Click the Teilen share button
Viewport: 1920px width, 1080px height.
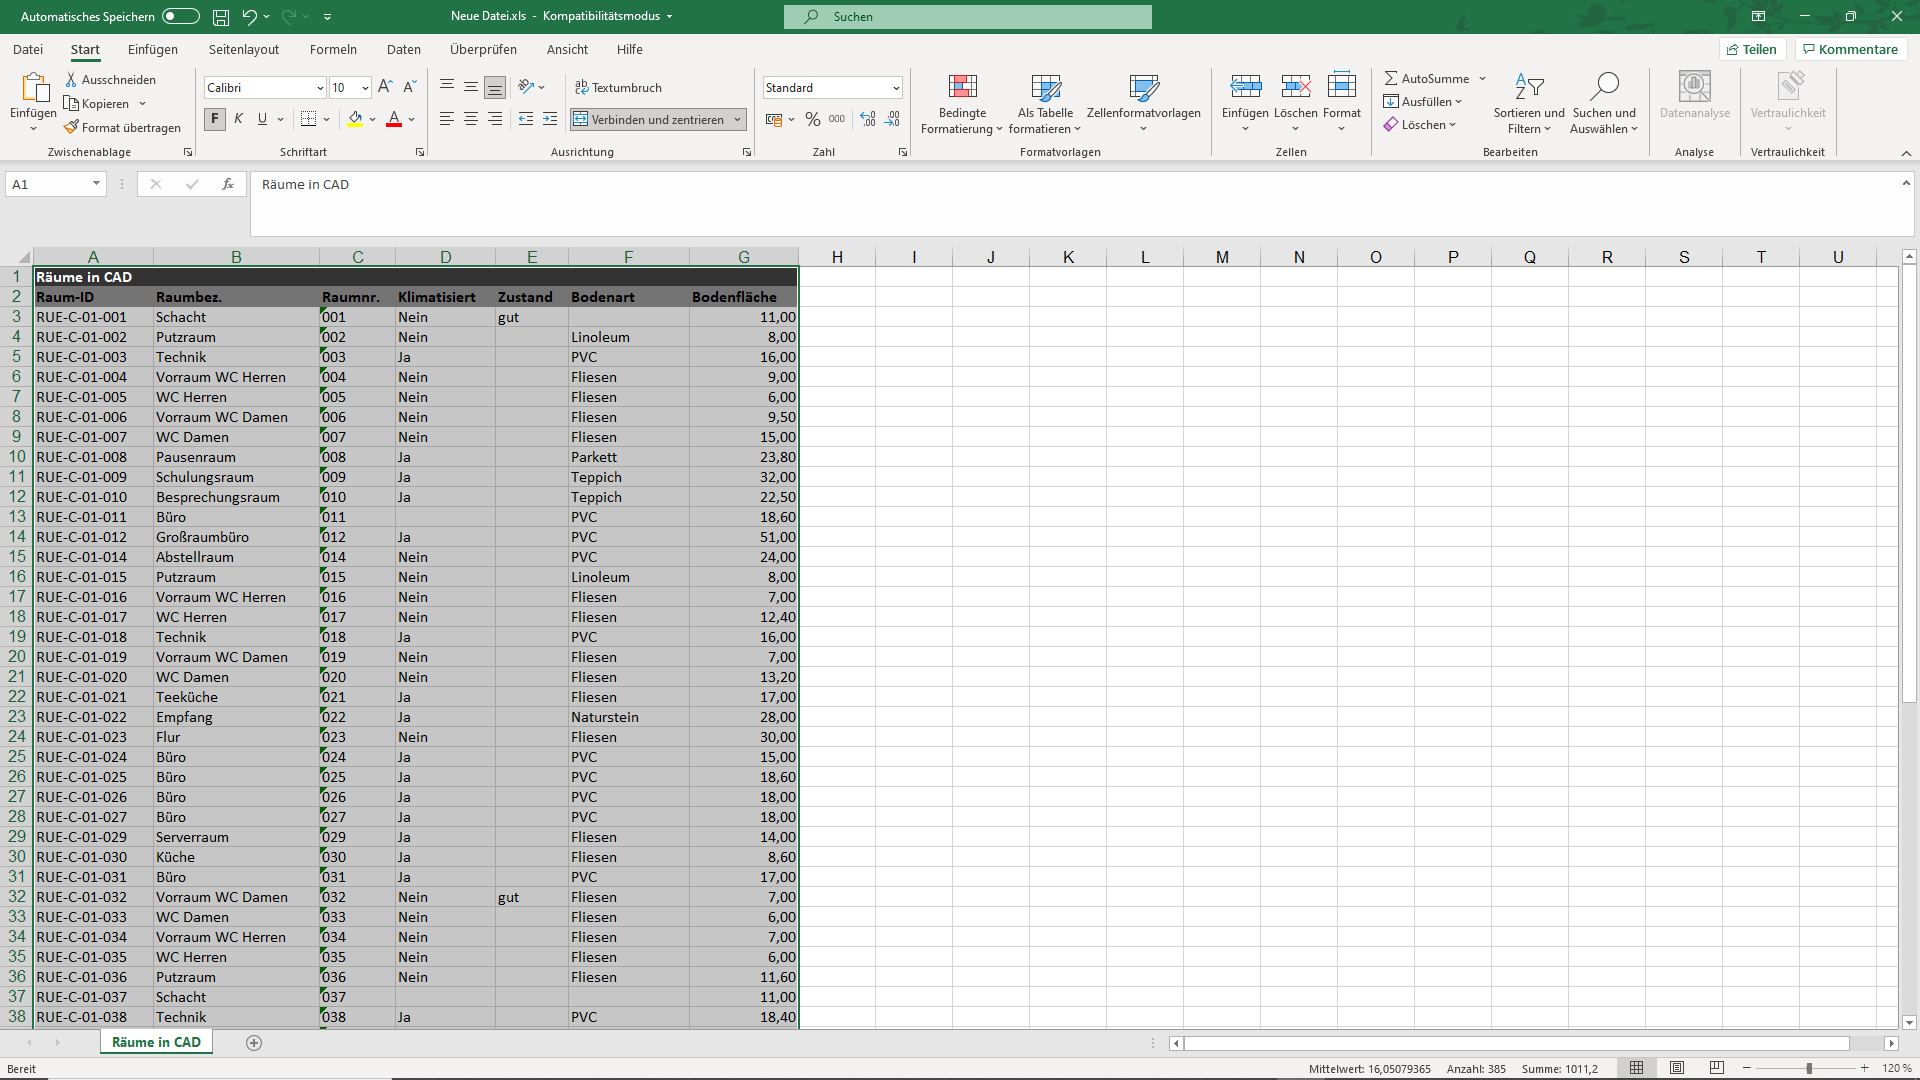(1752, 49)
